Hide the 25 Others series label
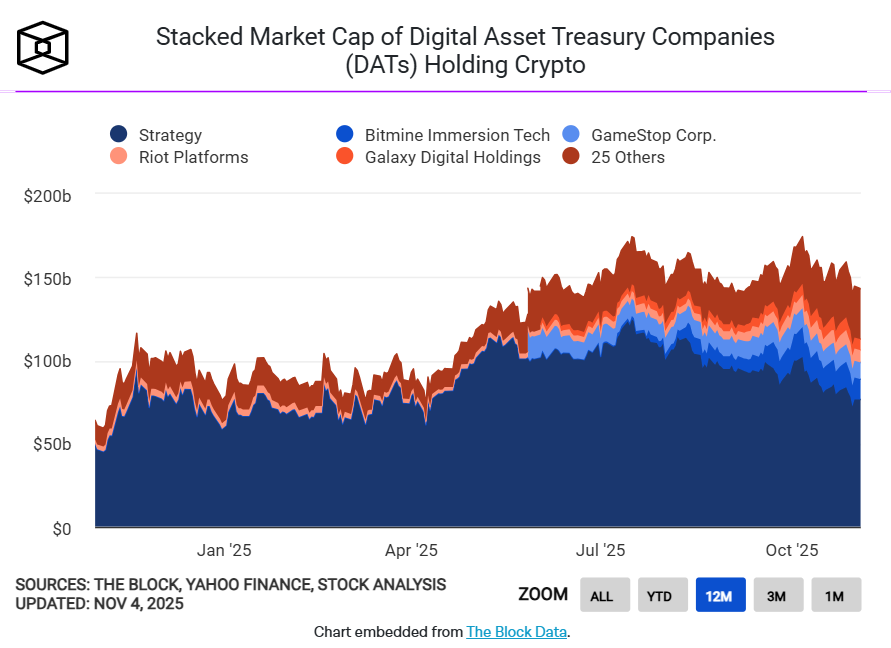Screen dimensions: 891x648 pyautogui.click(x=627, y=157)
